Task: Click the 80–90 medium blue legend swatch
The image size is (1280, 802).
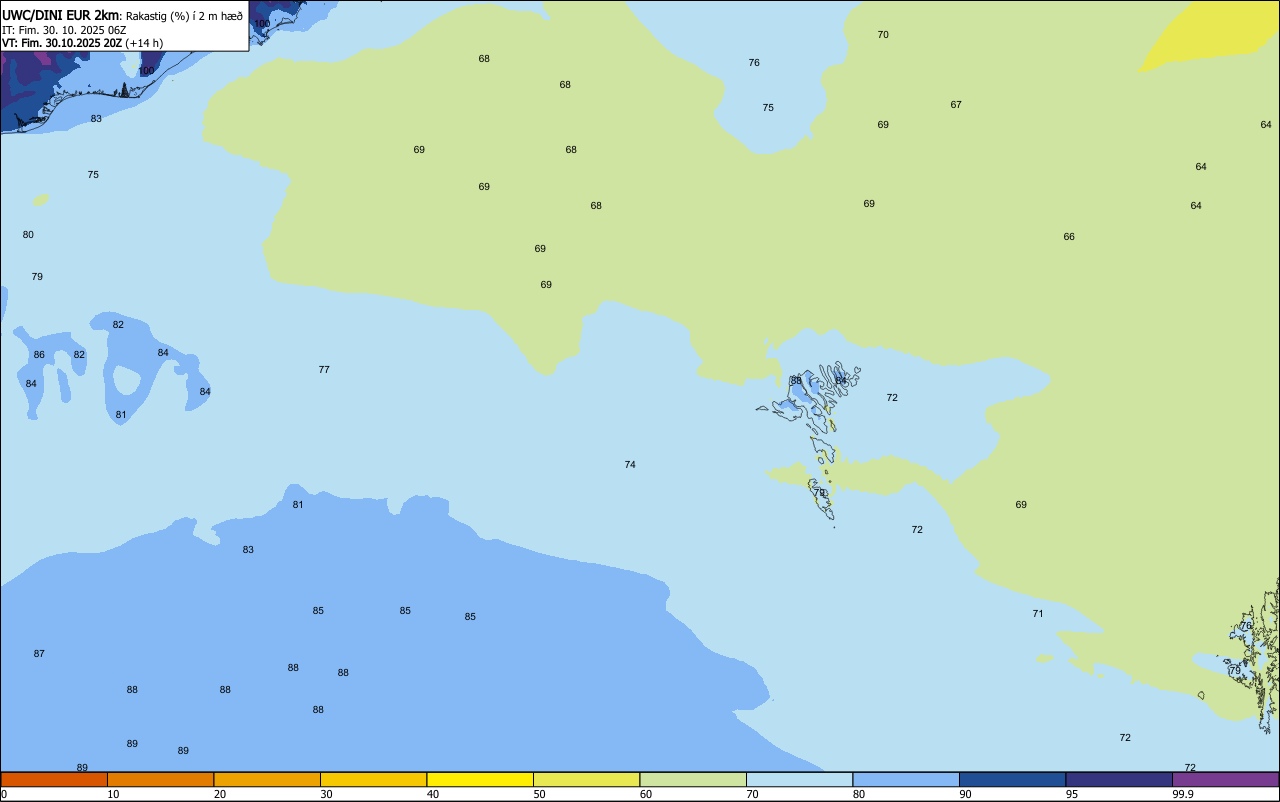Action: point(906,779)
